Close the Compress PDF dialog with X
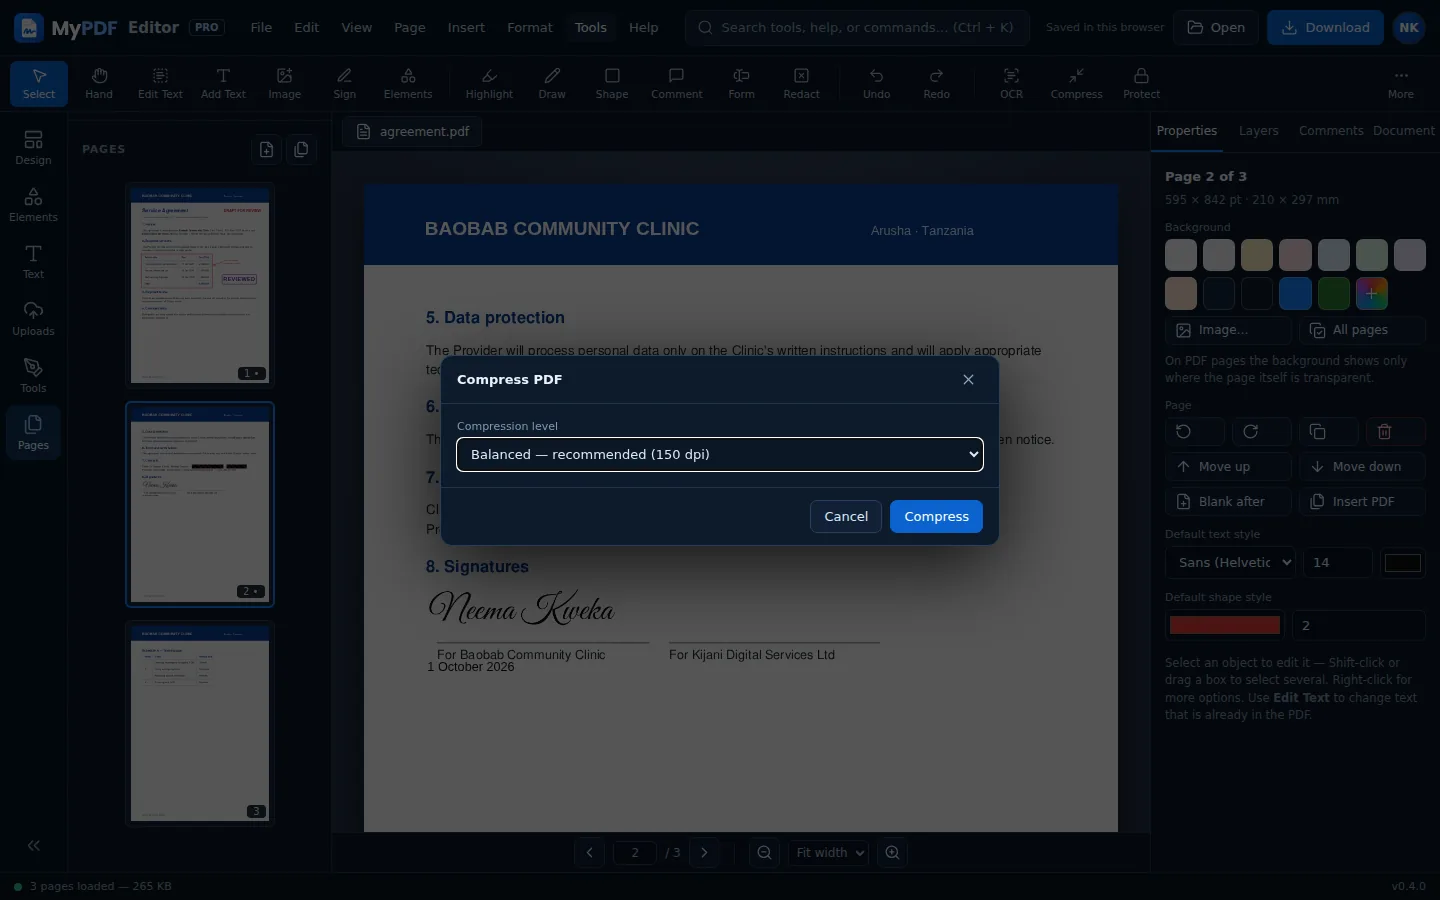 [x=968, y=380]
